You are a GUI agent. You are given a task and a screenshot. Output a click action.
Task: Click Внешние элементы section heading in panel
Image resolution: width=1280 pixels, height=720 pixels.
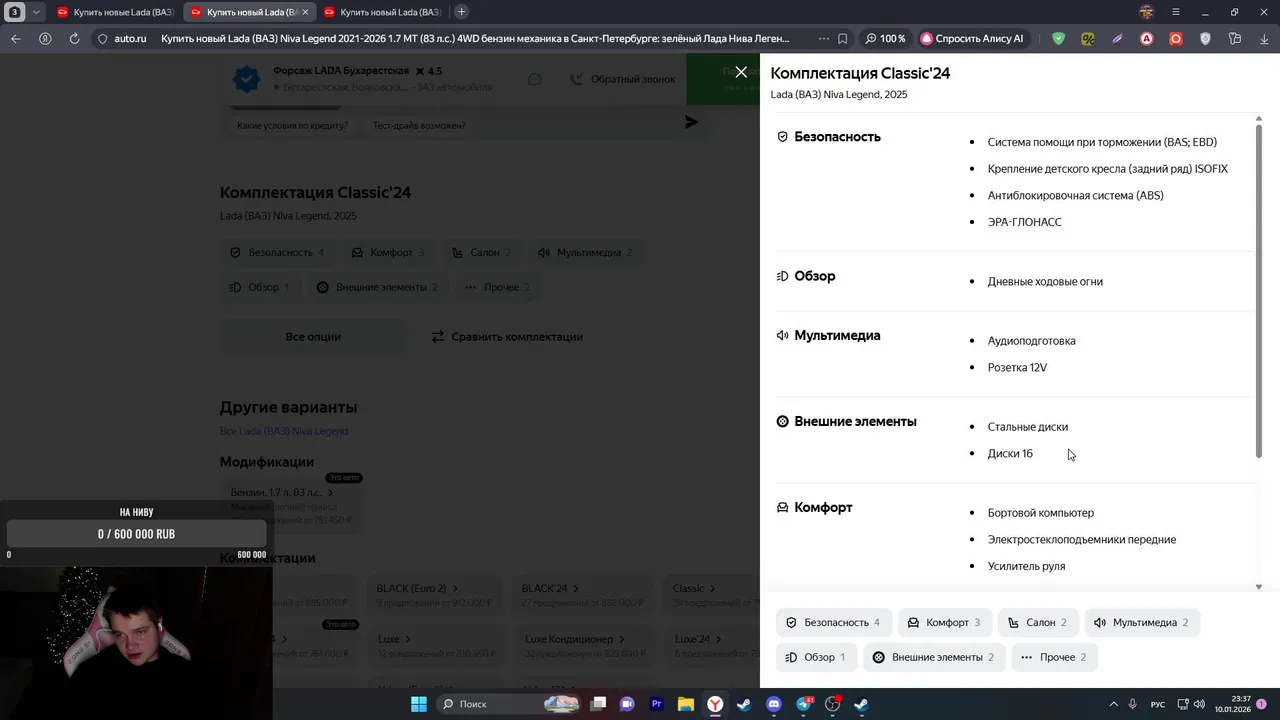tap(855, 422)
